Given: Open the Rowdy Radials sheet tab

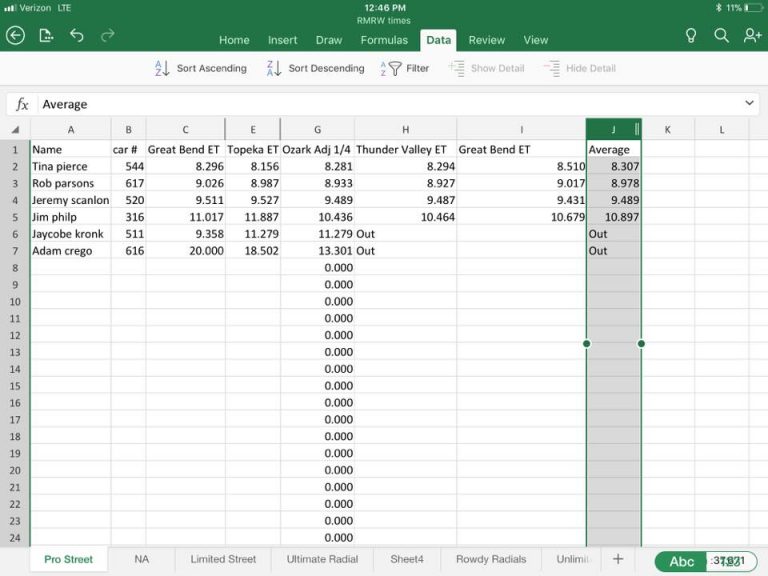Looking at the screenshot, I should 491,559.
